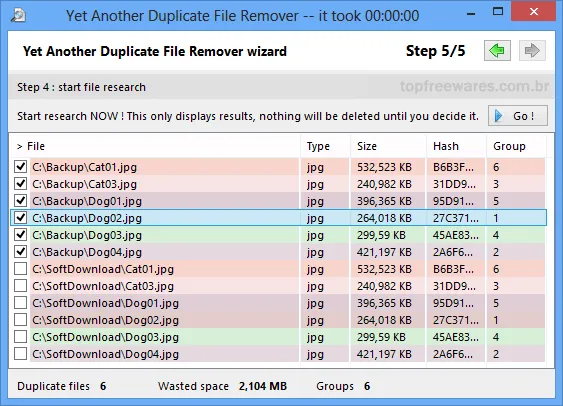
Task: Sort by the Size column header
Action: (388, 146)
